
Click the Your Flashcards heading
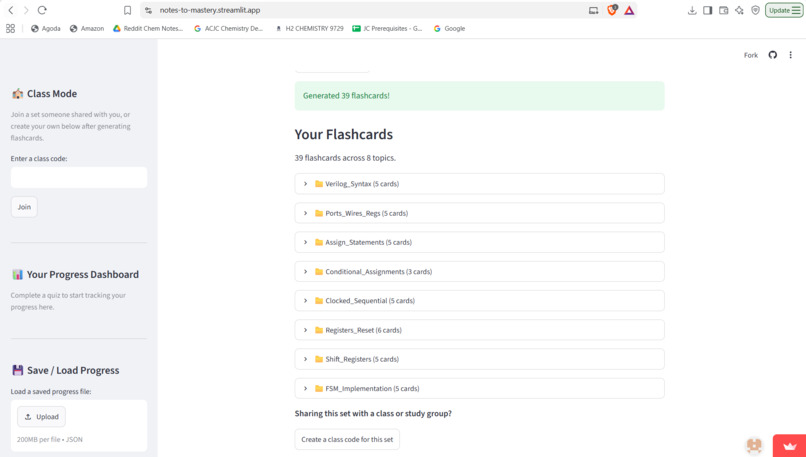343,134
